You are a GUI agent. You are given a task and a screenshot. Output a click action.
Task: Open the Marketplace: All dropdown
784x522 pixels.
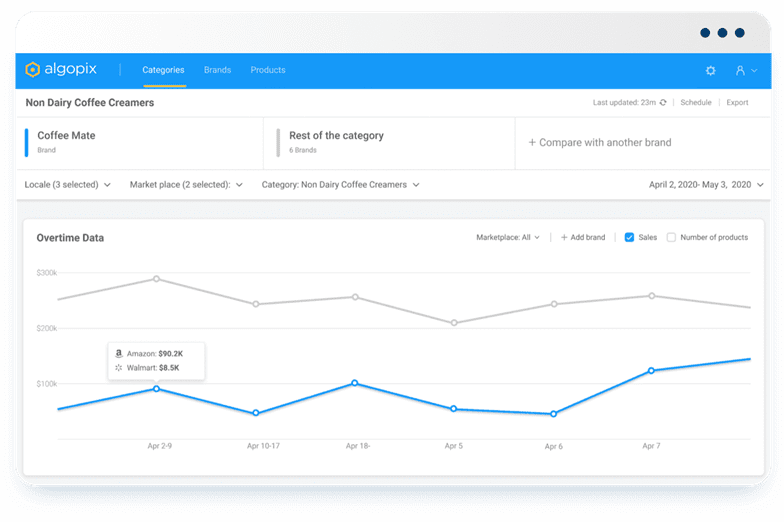(508, 238)
